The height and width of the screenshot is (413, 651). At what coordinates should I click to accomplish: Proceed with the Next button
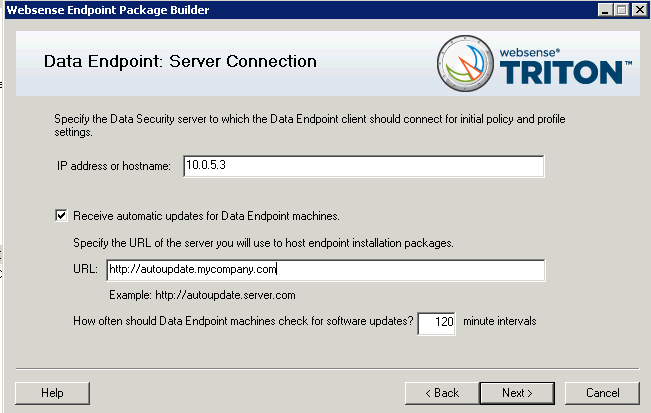(517, 393)
